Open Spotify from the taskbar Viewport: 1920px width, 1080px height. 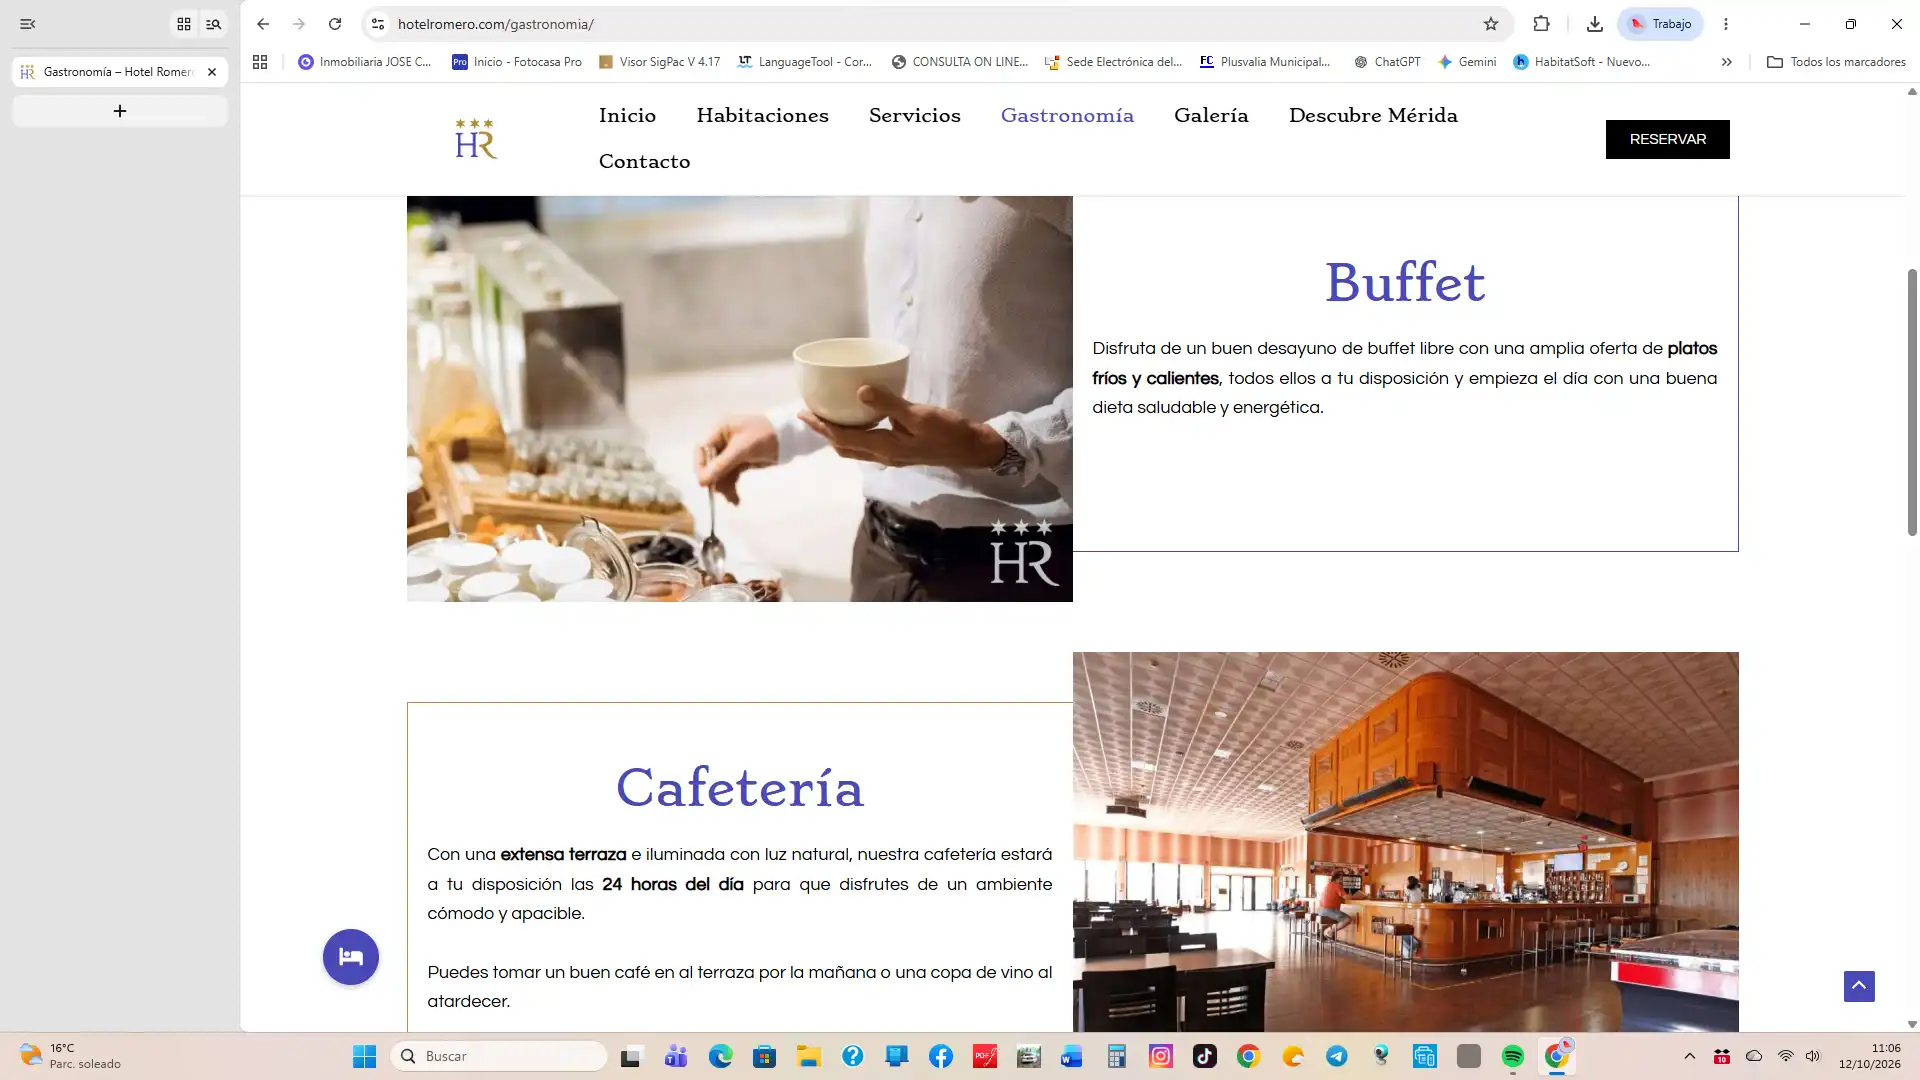[1512, 1056]
